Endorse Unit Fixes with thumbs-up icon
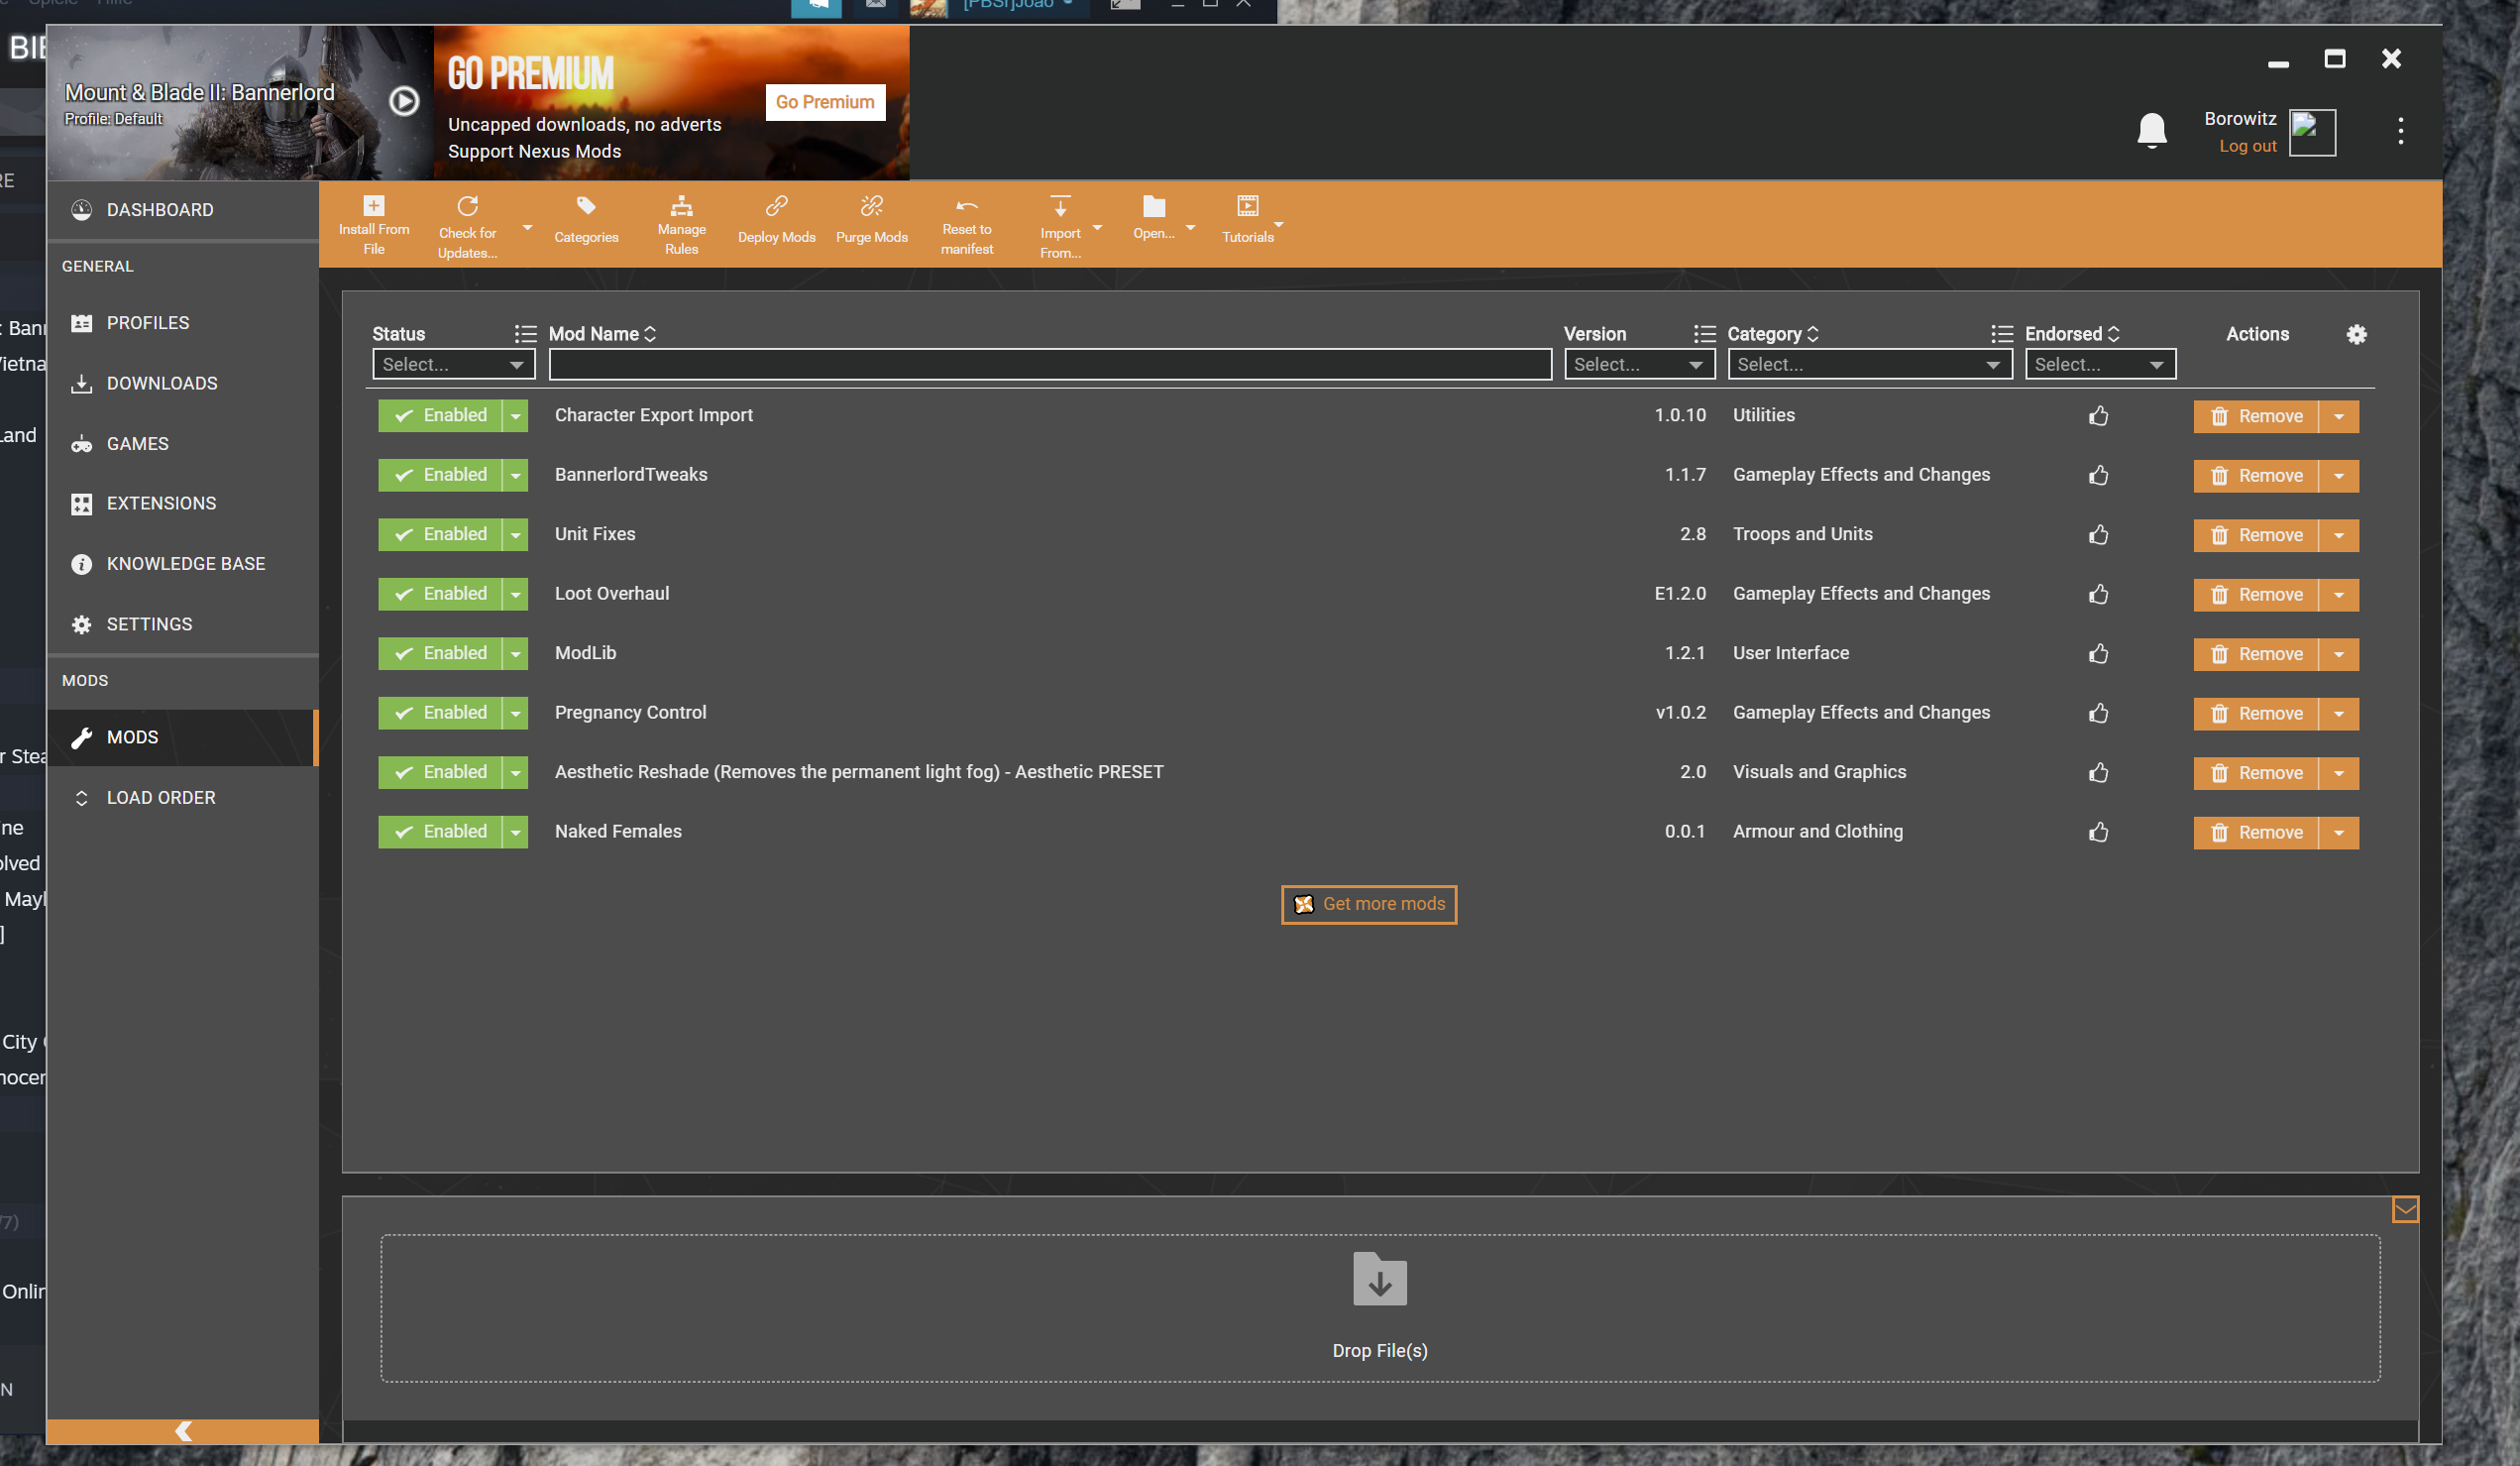Viewport: 2520px width, 1466px height. [x=2098, y=535]
